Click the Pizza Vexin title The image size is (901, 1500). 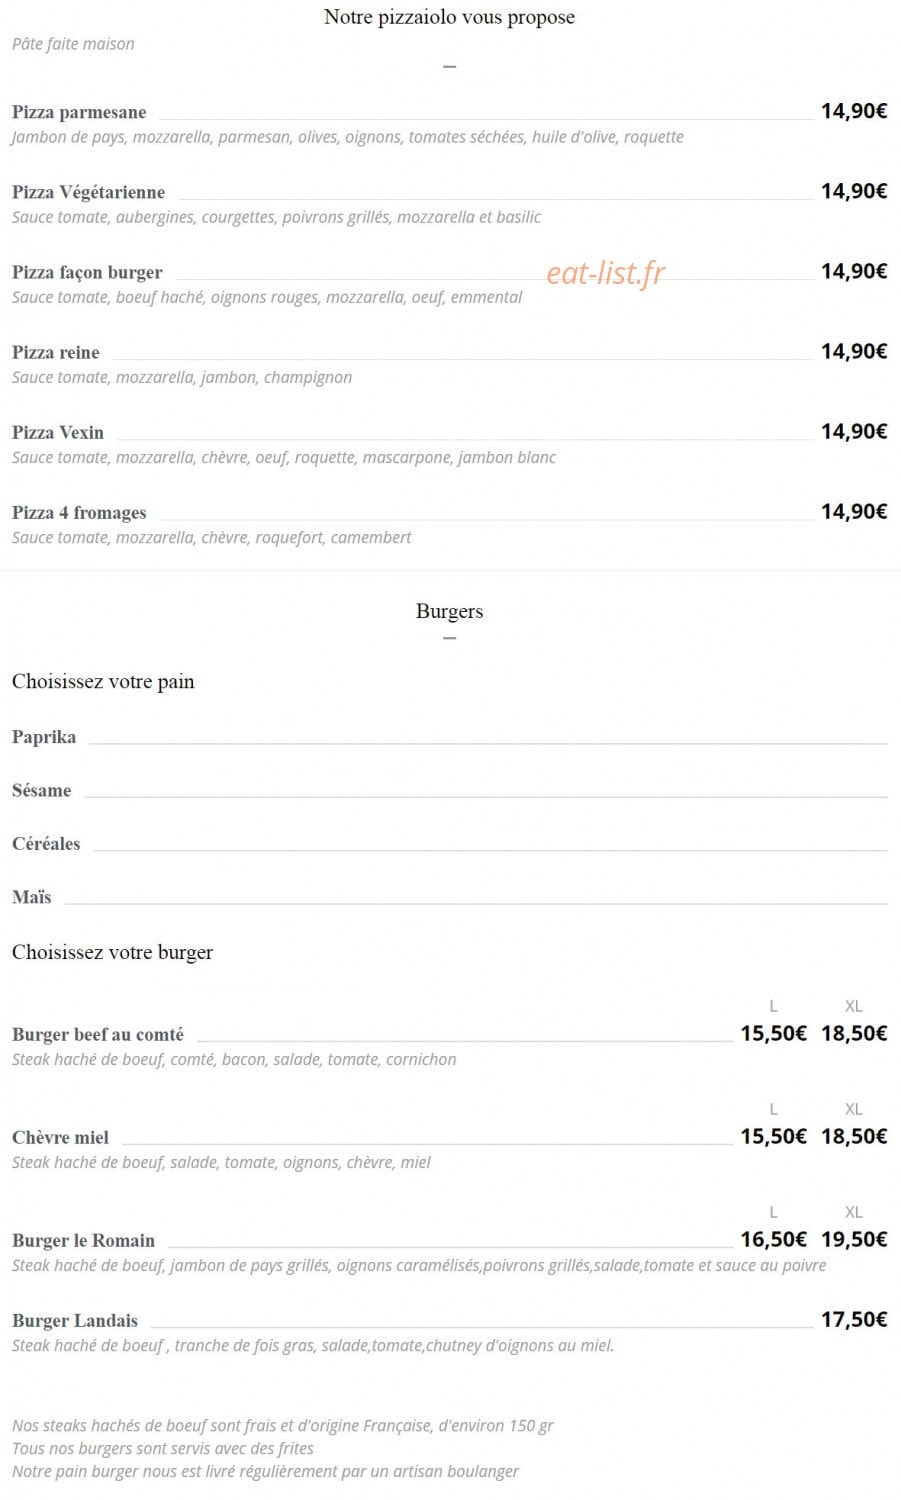click(x=58, y=432)
